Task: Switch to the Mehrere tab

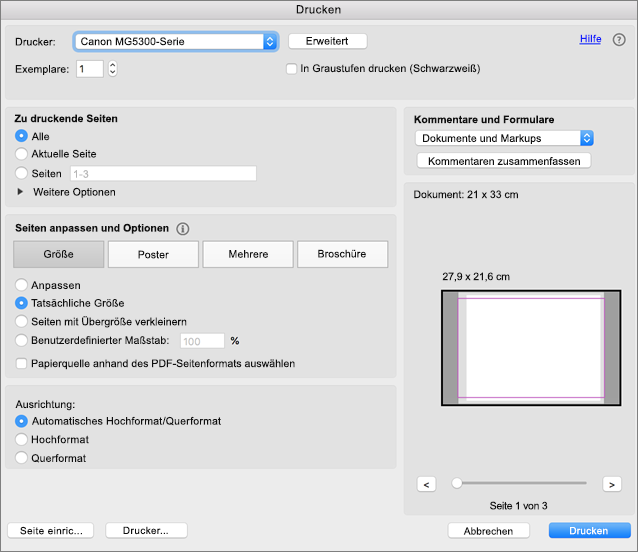Action: click(x=248, y=254)
